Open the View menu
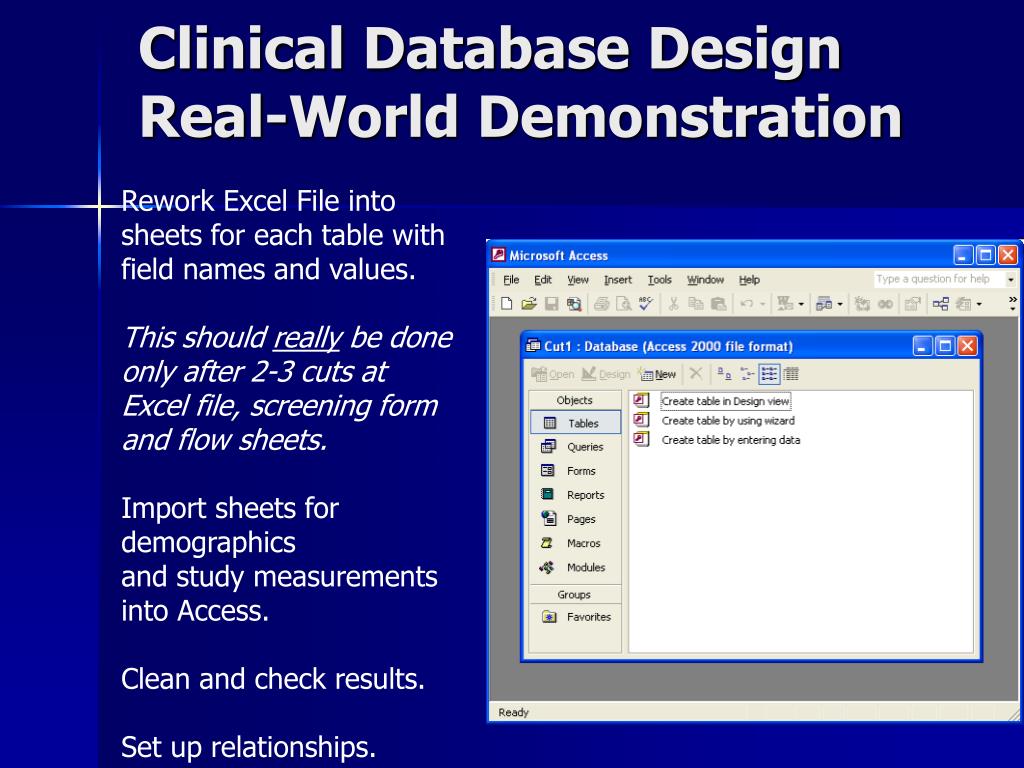The height and width of the screenshot is (768, 1024). [x=578, y=280]
